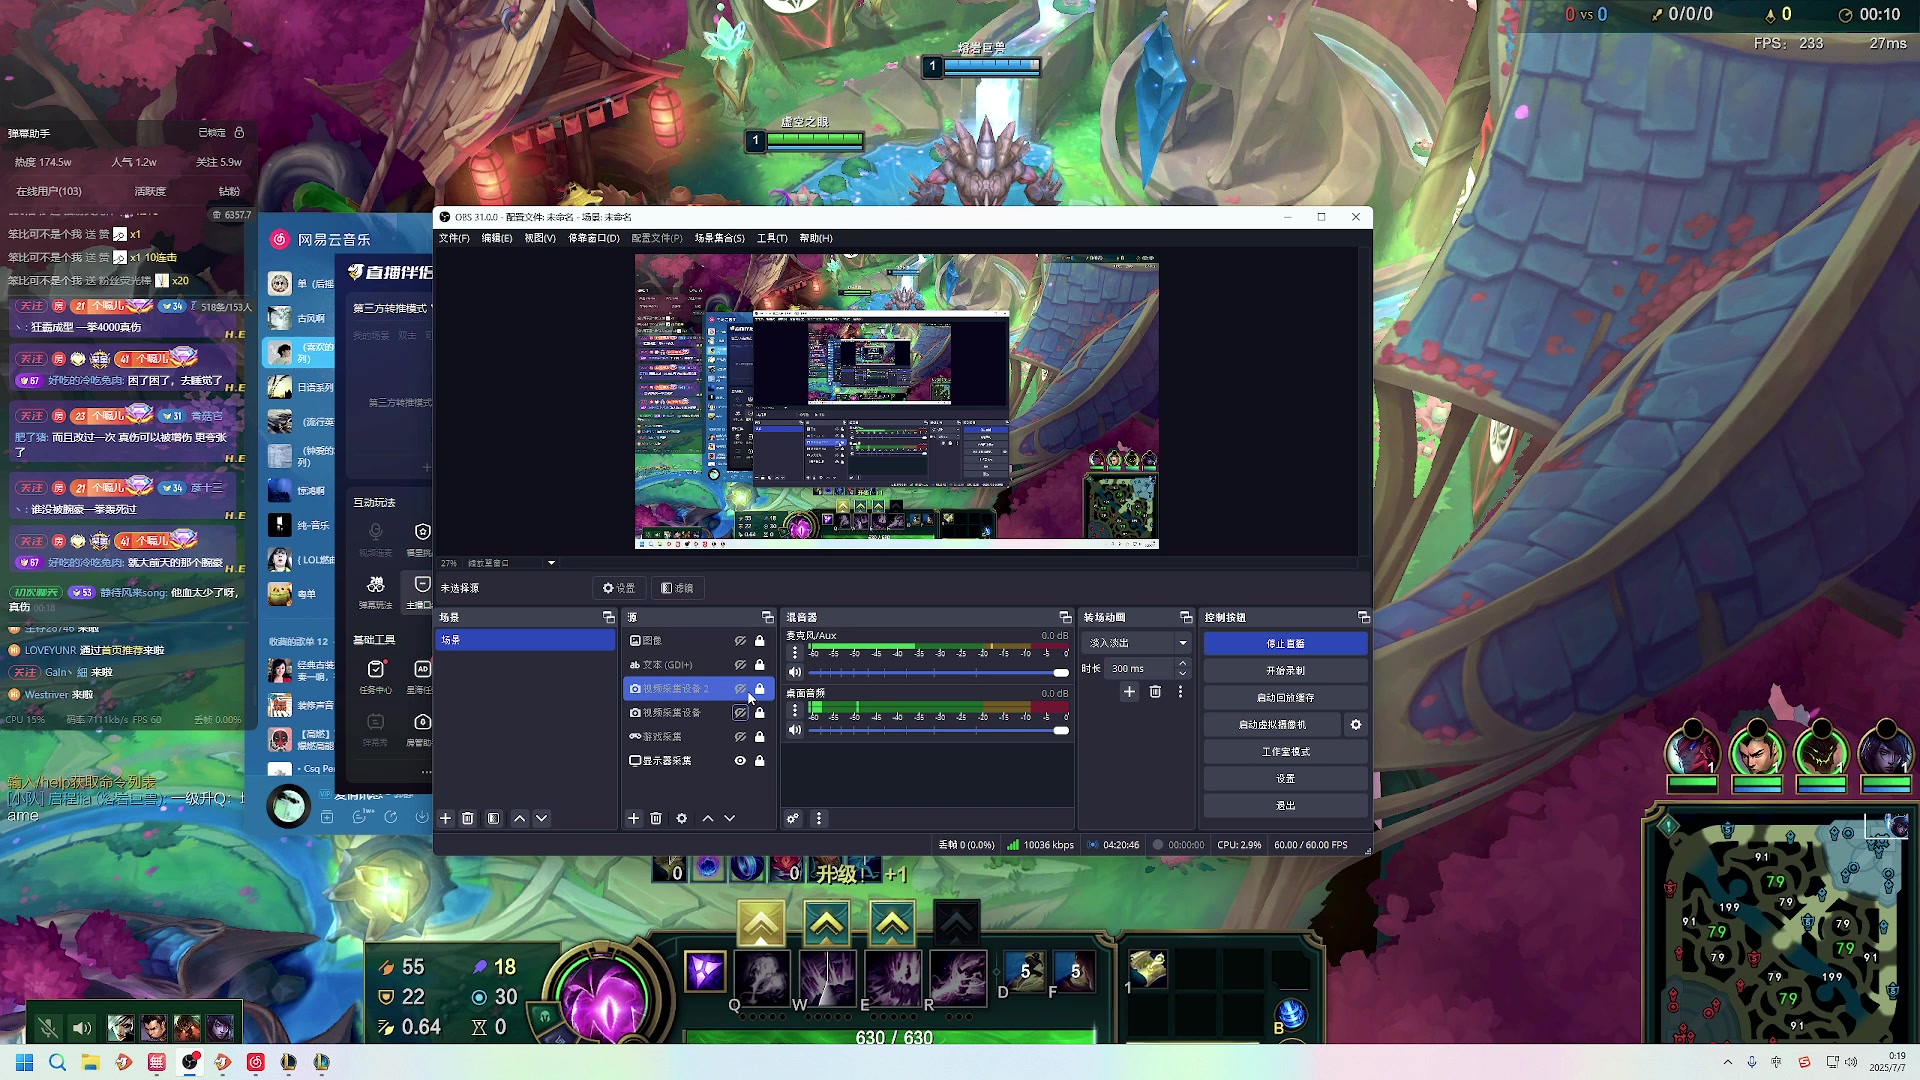This screenshot has height=1080, width=1920.
Task: Show the 文本 (GDI+) source
Action: click(740, 665)
